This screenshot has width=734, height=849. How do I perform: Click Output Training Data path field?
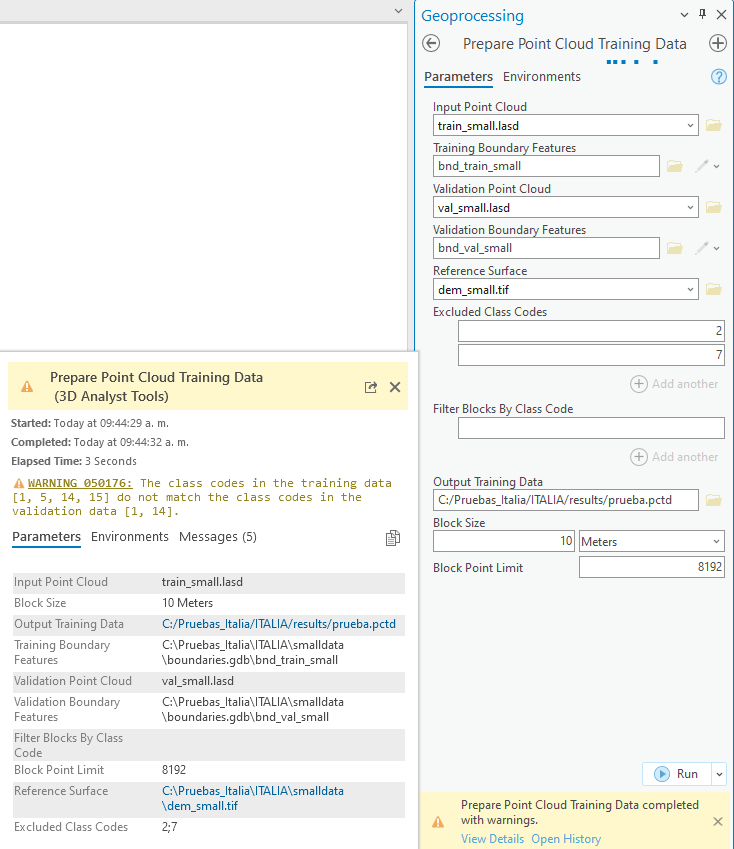click(x=566, y=500)
